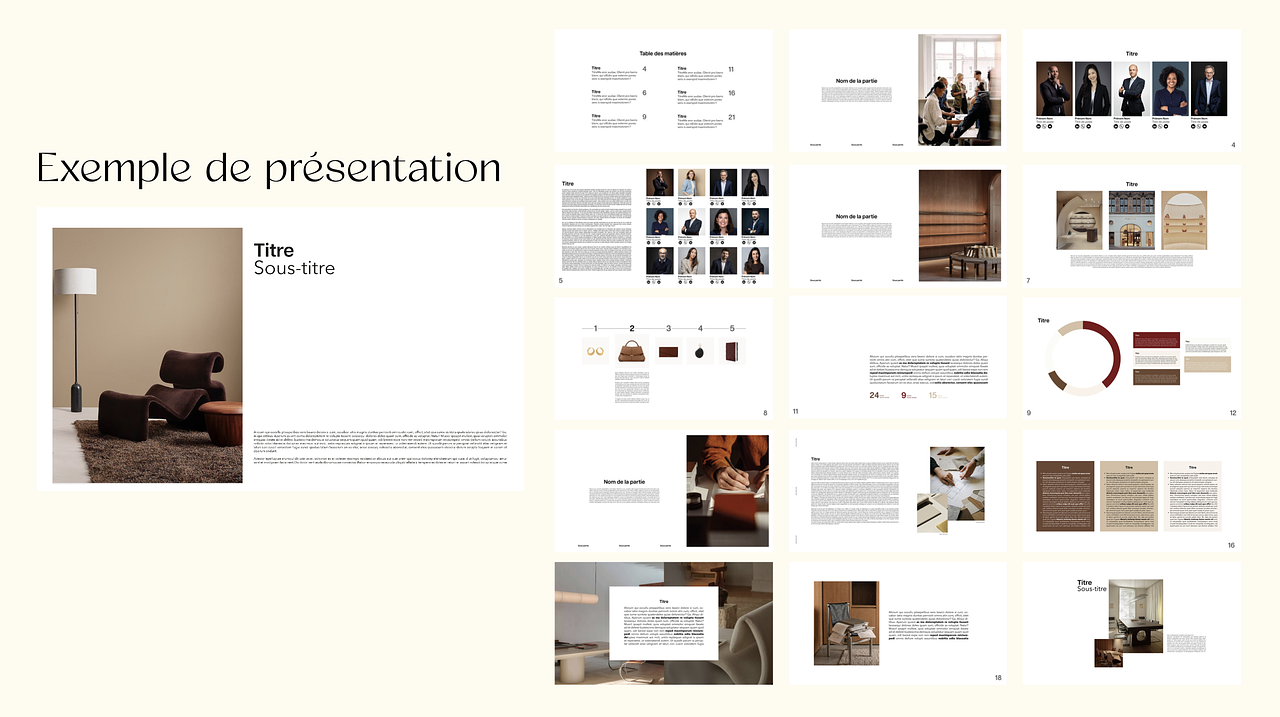Click the beige "15" statistic on slide 11
The image size is (1280, 717).
click(x=933, y=395)
